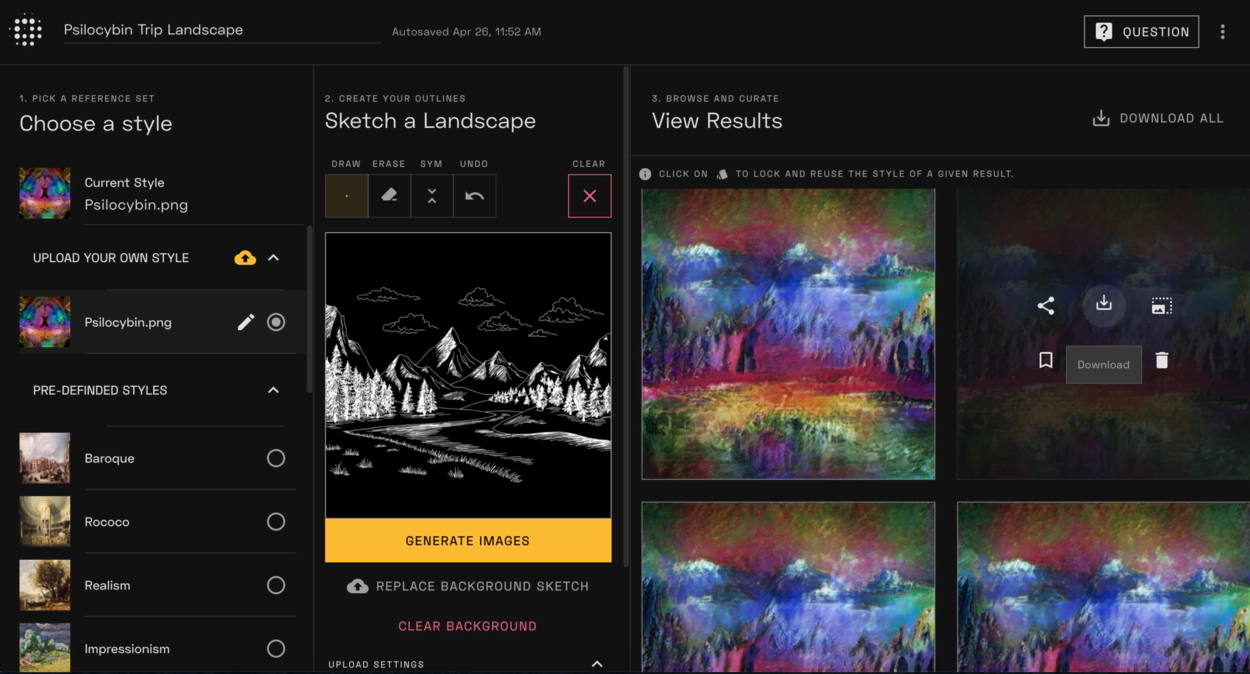
Task: Select the Erase tool
Action: (389, 196)
